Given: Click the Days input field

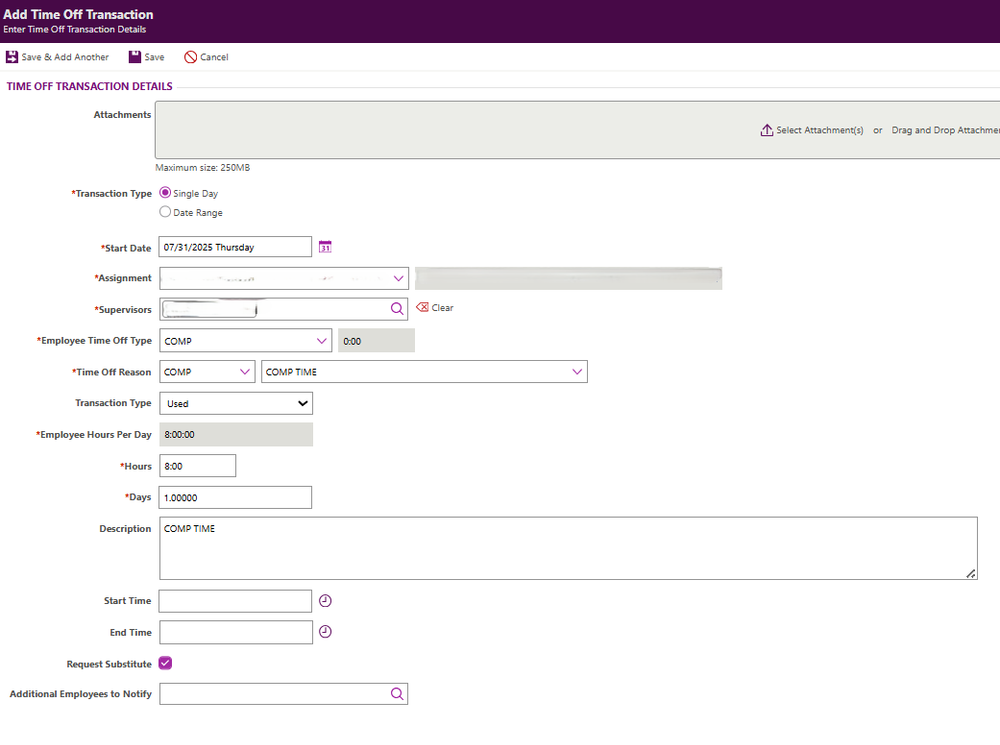Looking at the screenshot, I should (235, 498).
